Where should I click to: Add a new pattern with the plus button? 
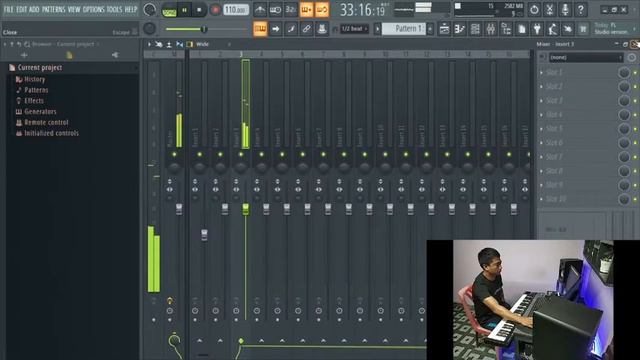tap(430, 29)
